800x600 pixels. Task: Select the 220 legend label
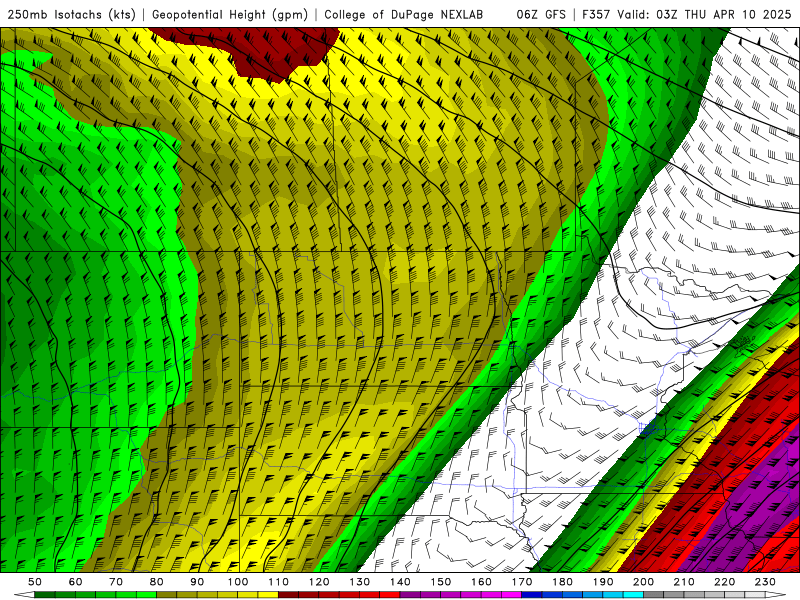pyautogui.click(x=725, y=582)
